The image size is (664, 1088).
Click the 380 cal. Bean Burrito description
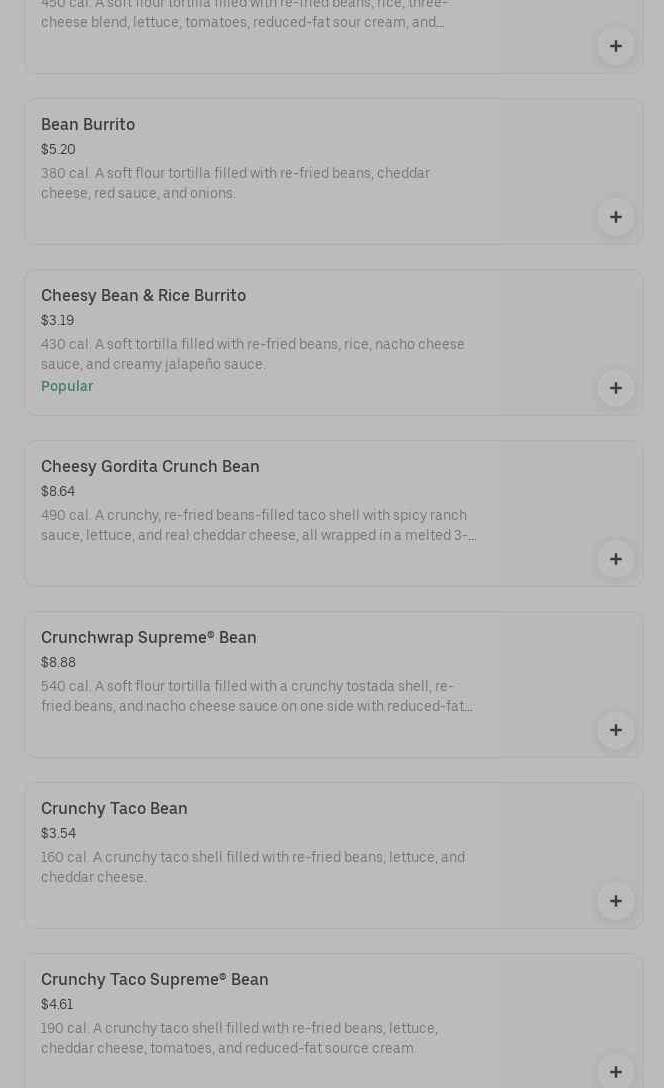[x=235, y=183]
